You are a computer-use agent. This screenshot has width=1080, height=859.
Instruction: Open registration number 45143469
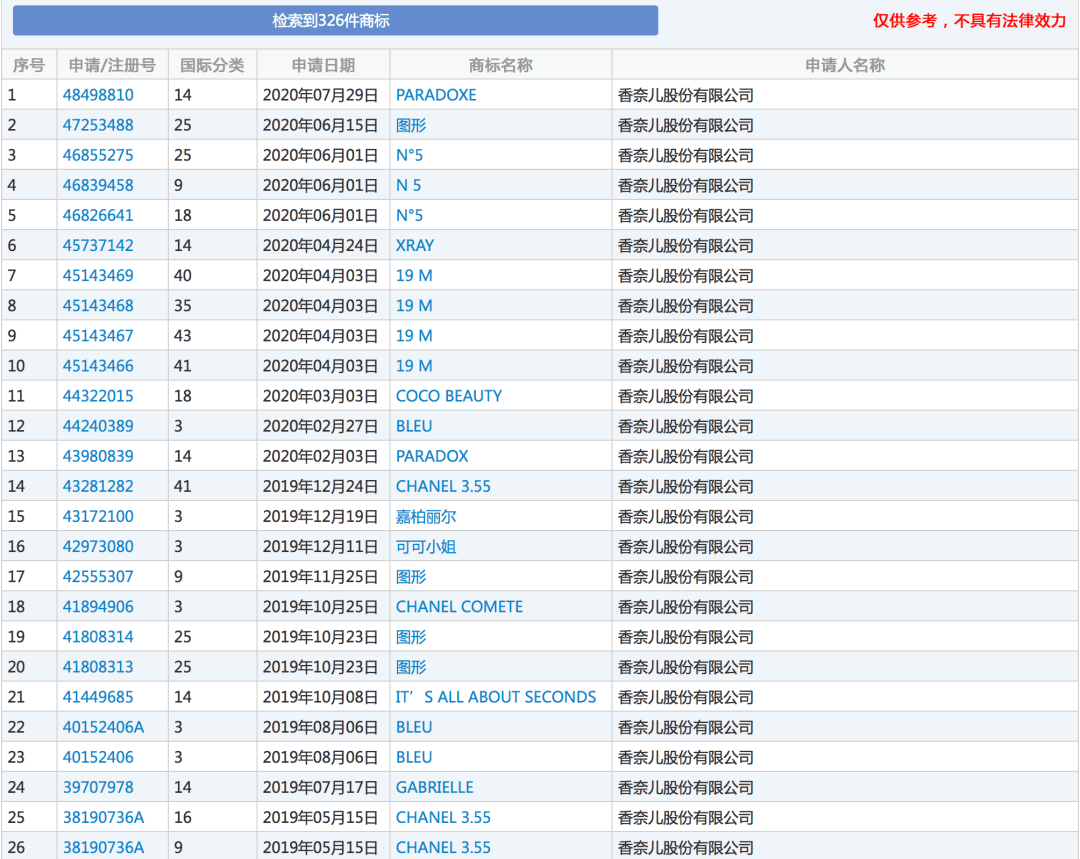pos(98,276)
